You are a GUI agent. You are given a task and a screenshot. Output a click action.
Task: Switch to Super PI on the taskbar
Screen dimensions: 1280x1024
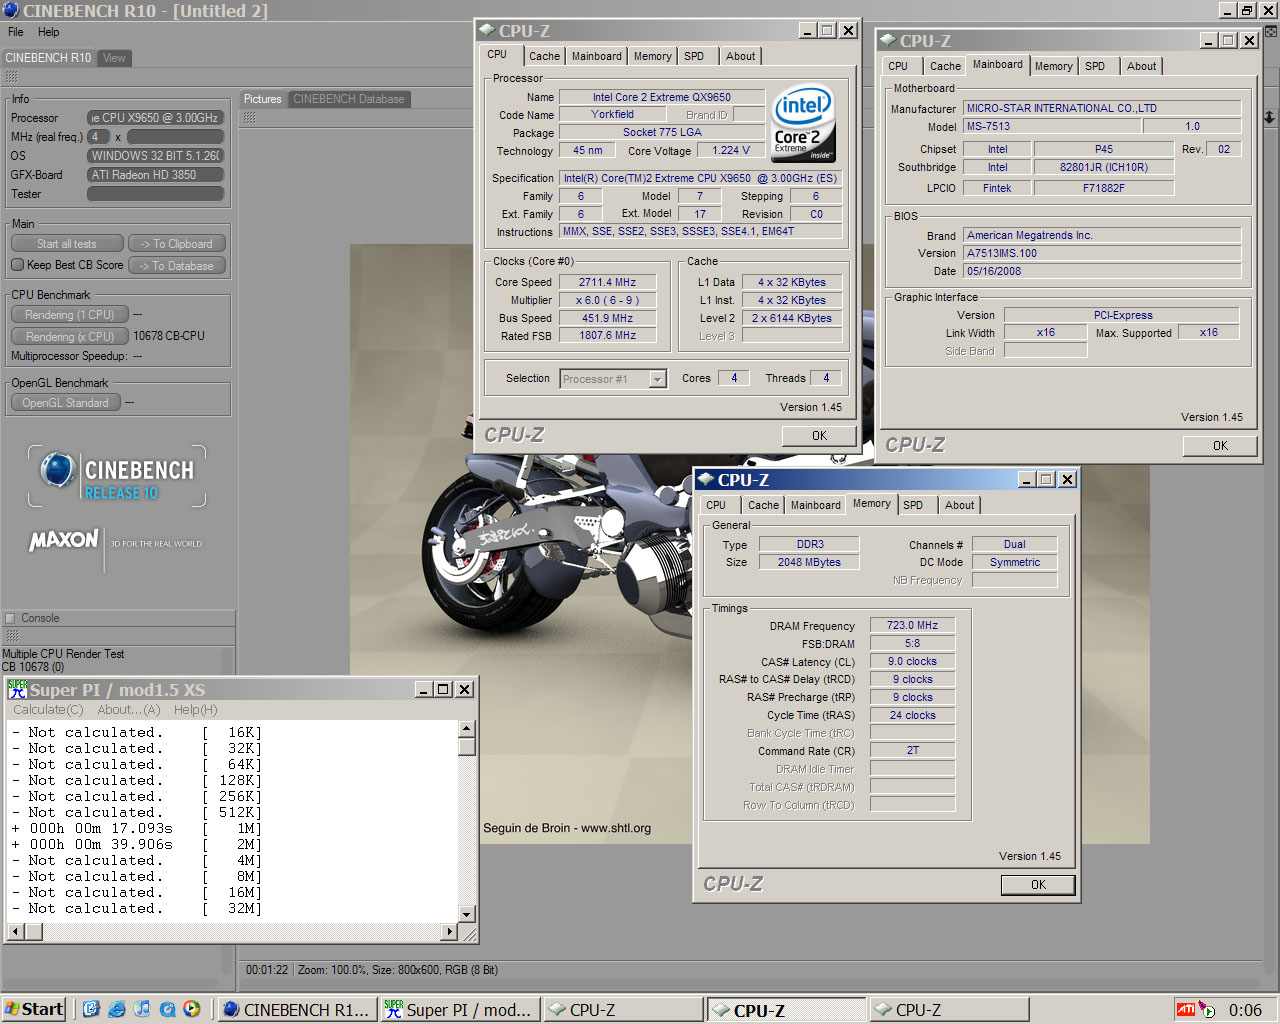click(460, 1010)
